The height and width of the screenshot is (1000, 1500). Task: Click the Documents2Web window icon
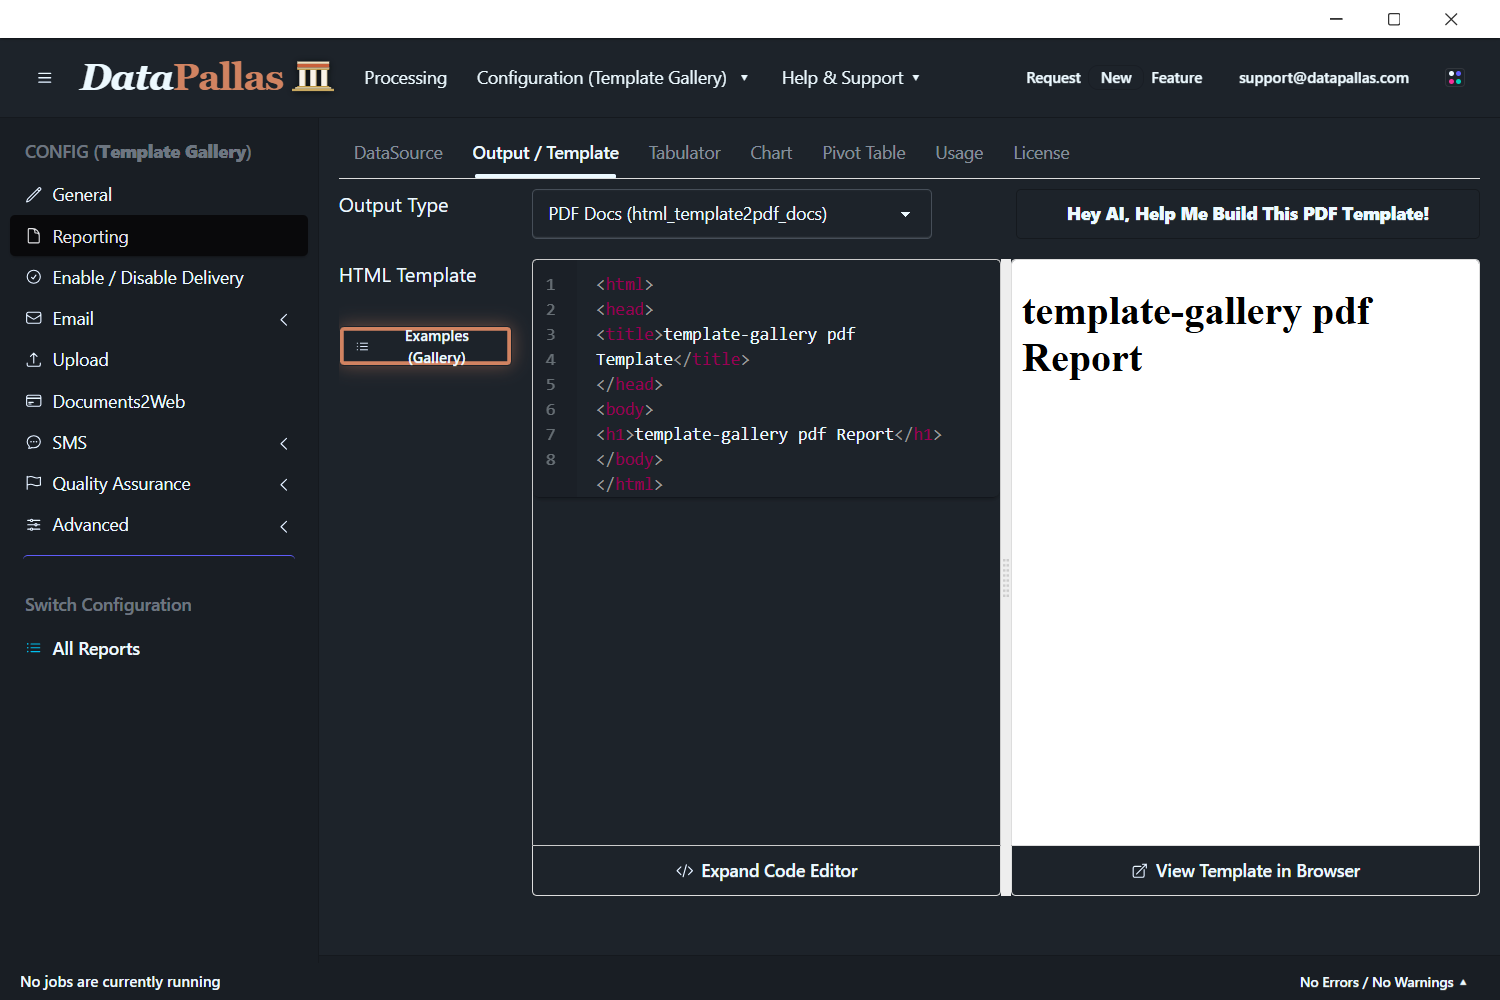point(34,401)
